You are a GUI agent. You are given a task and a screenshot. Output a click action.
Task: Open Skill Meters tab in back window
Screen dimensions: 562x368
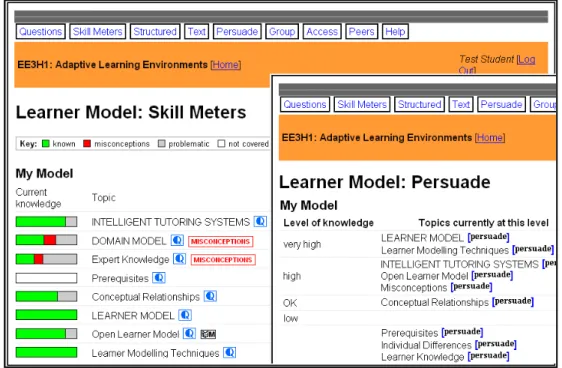(97, 32)
